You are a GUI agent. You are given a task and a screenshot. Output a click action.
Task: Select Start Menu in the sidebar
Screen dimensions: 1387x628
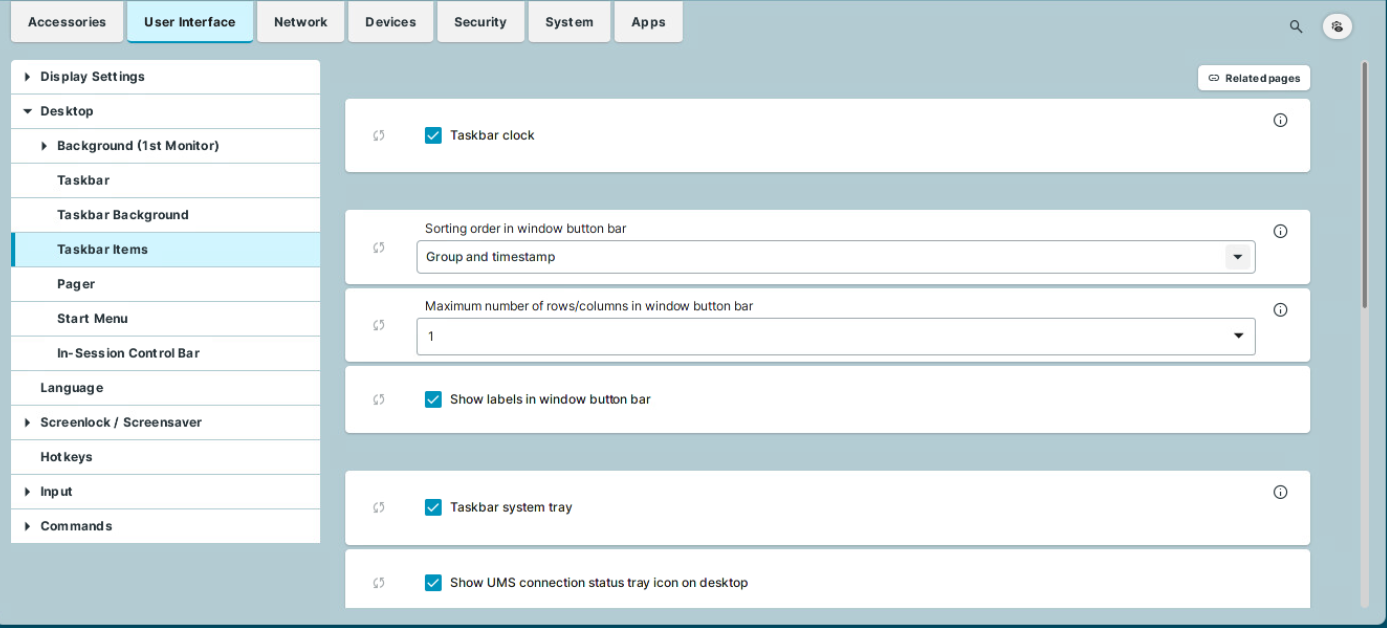tap(92, 319)
